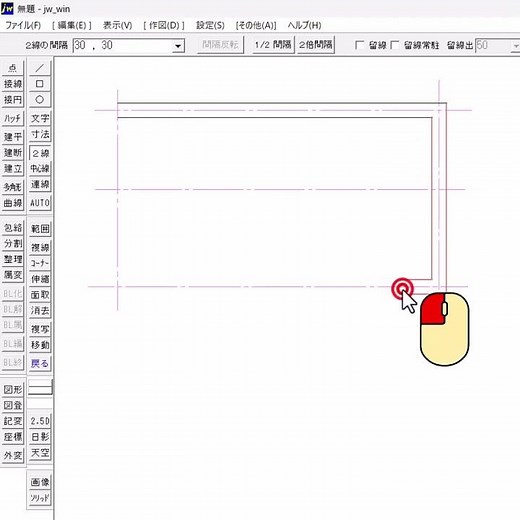Select the 接円 tangent circle tool
520x520 pixels.
(13, 99)
